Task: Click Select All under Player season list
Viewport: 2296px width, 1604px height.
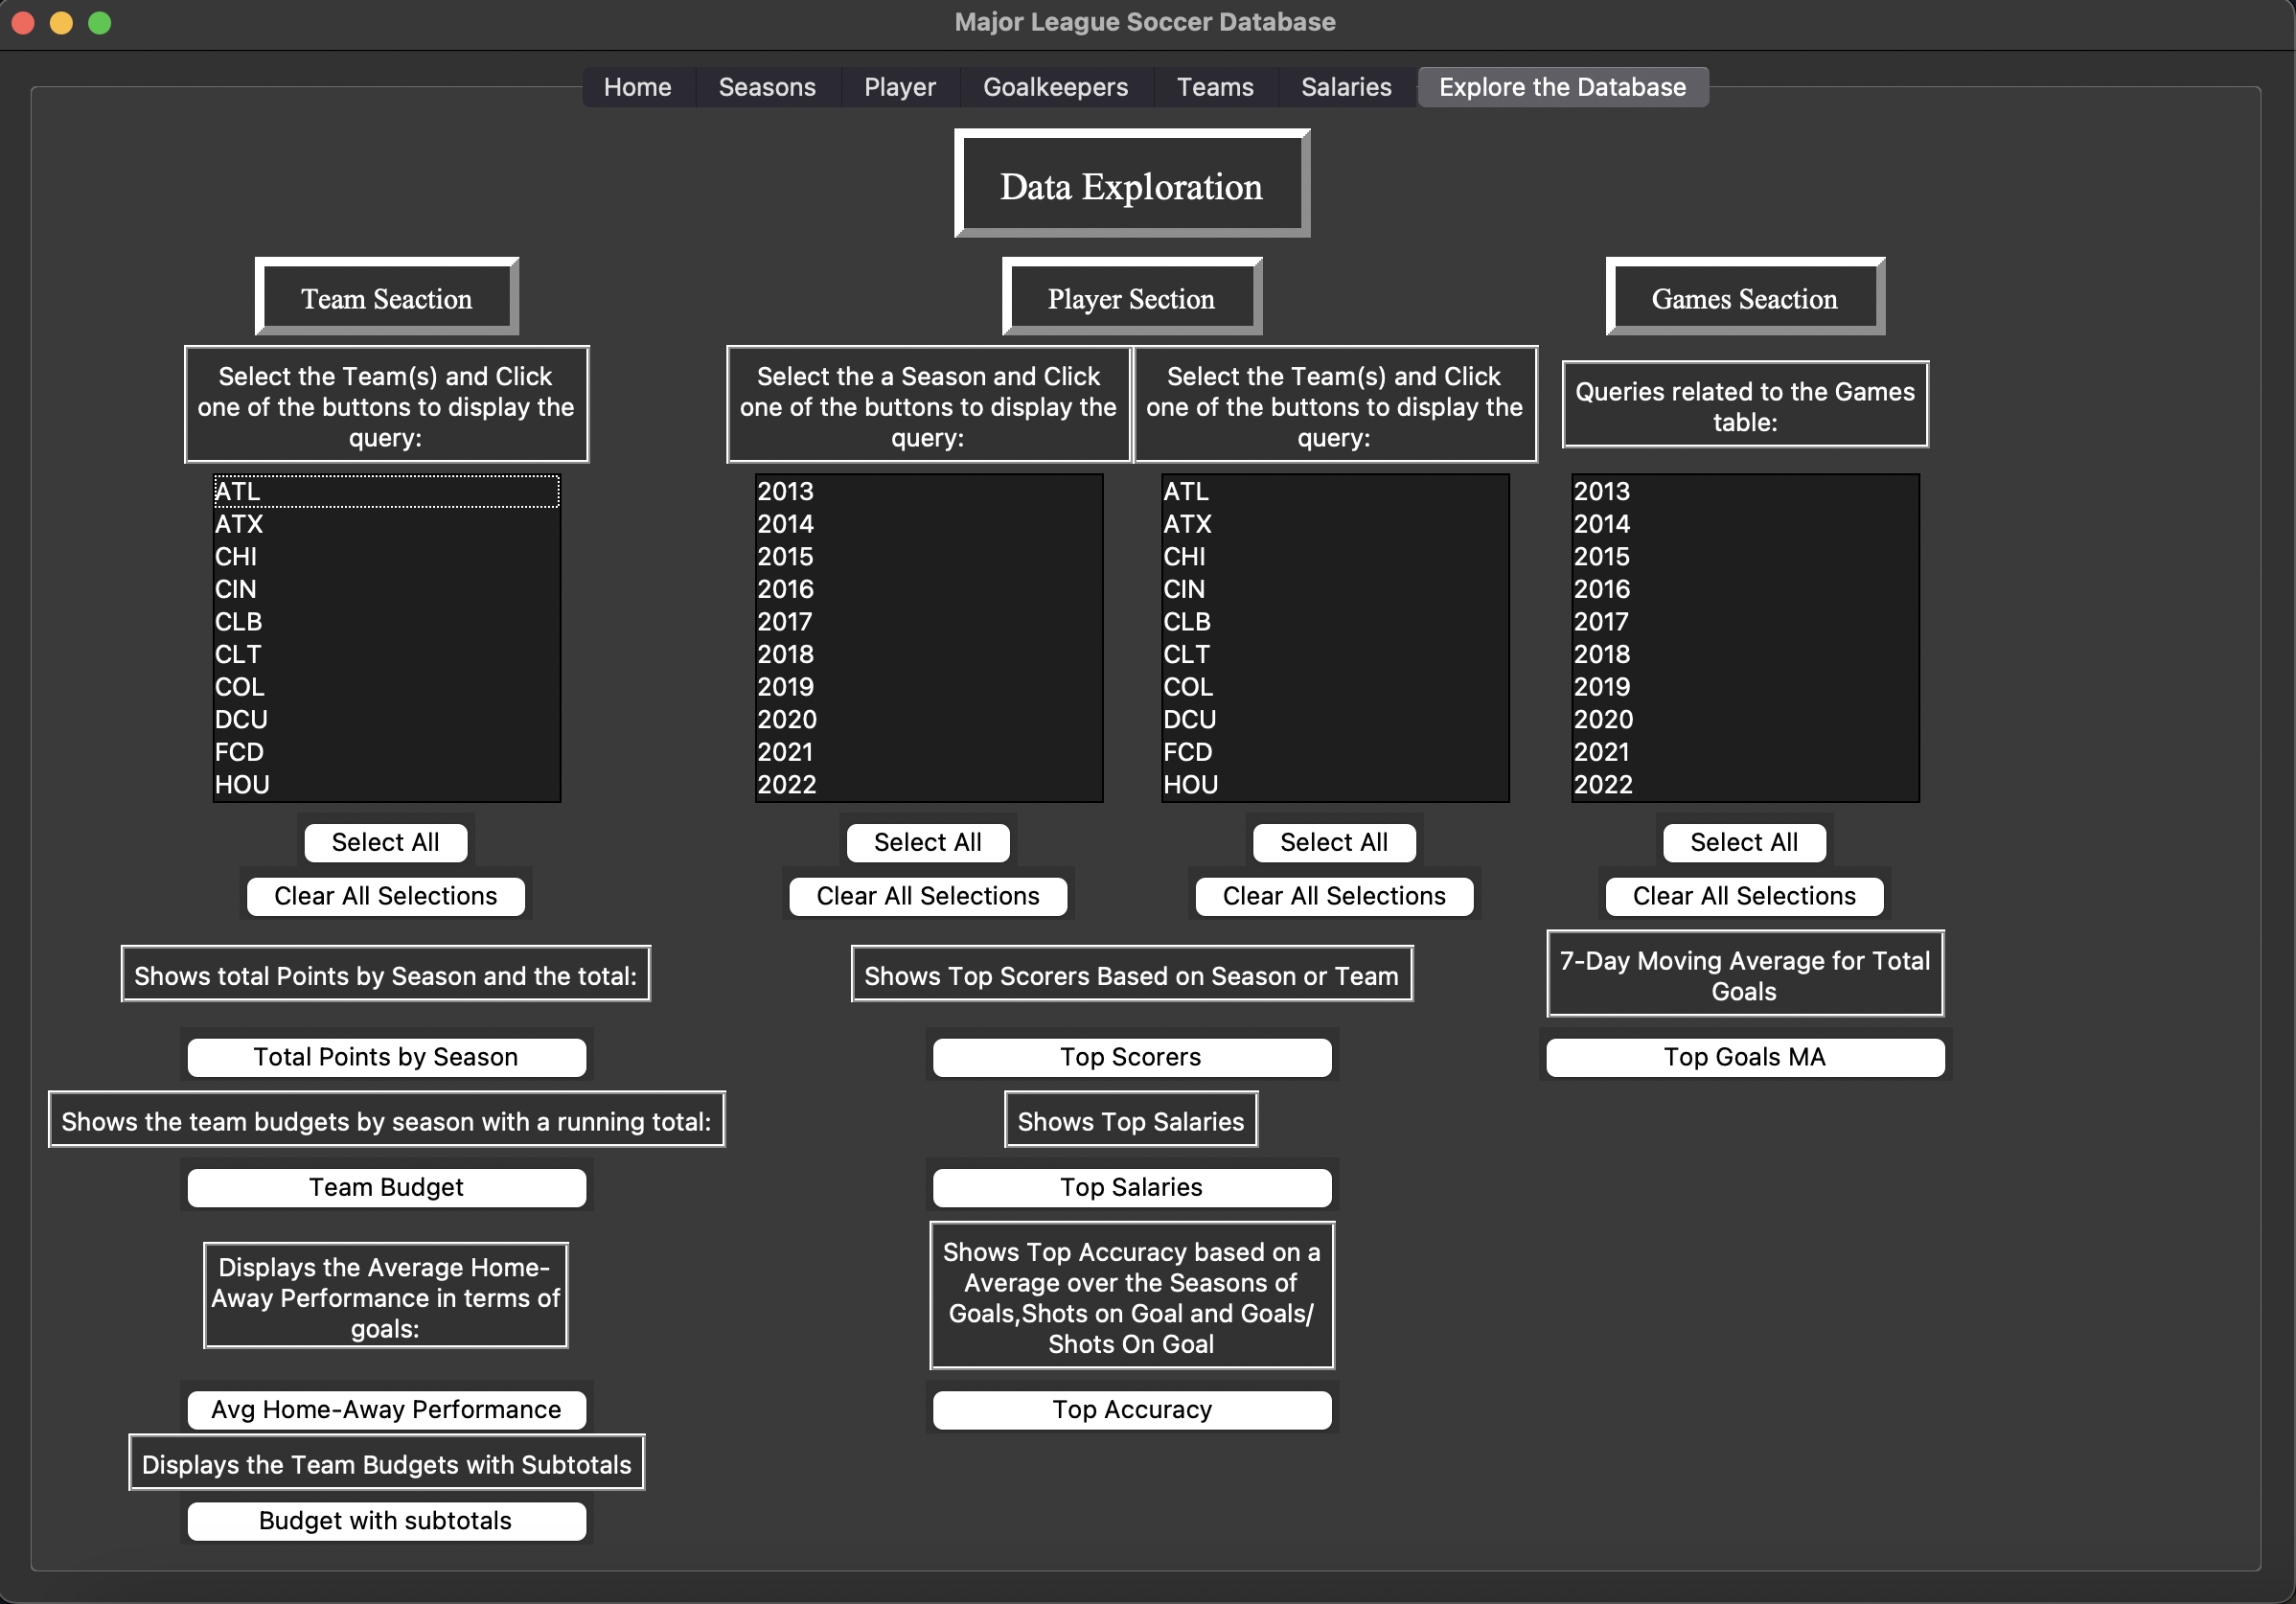Action: (927, 842)
